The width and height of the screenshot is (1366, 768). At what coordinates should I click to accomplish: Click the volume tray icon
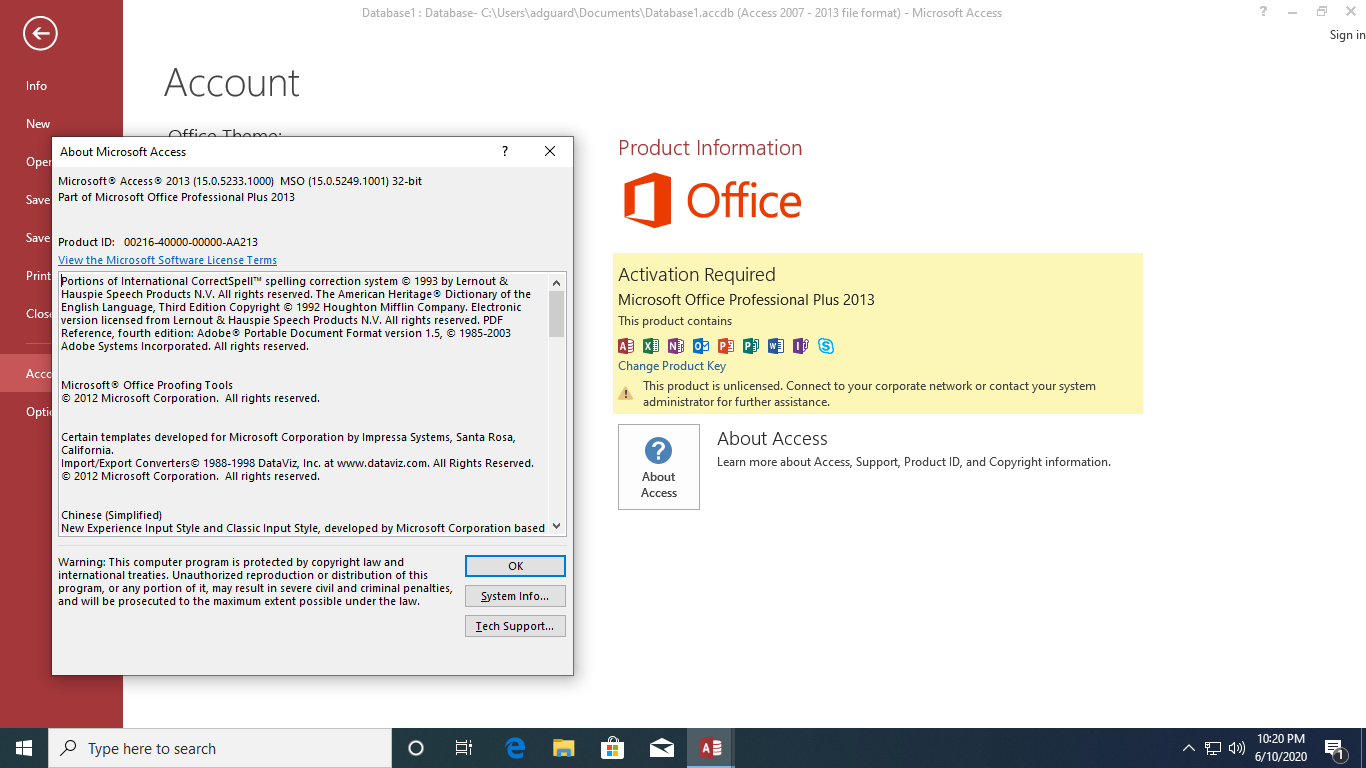[x=1237, y=748]
